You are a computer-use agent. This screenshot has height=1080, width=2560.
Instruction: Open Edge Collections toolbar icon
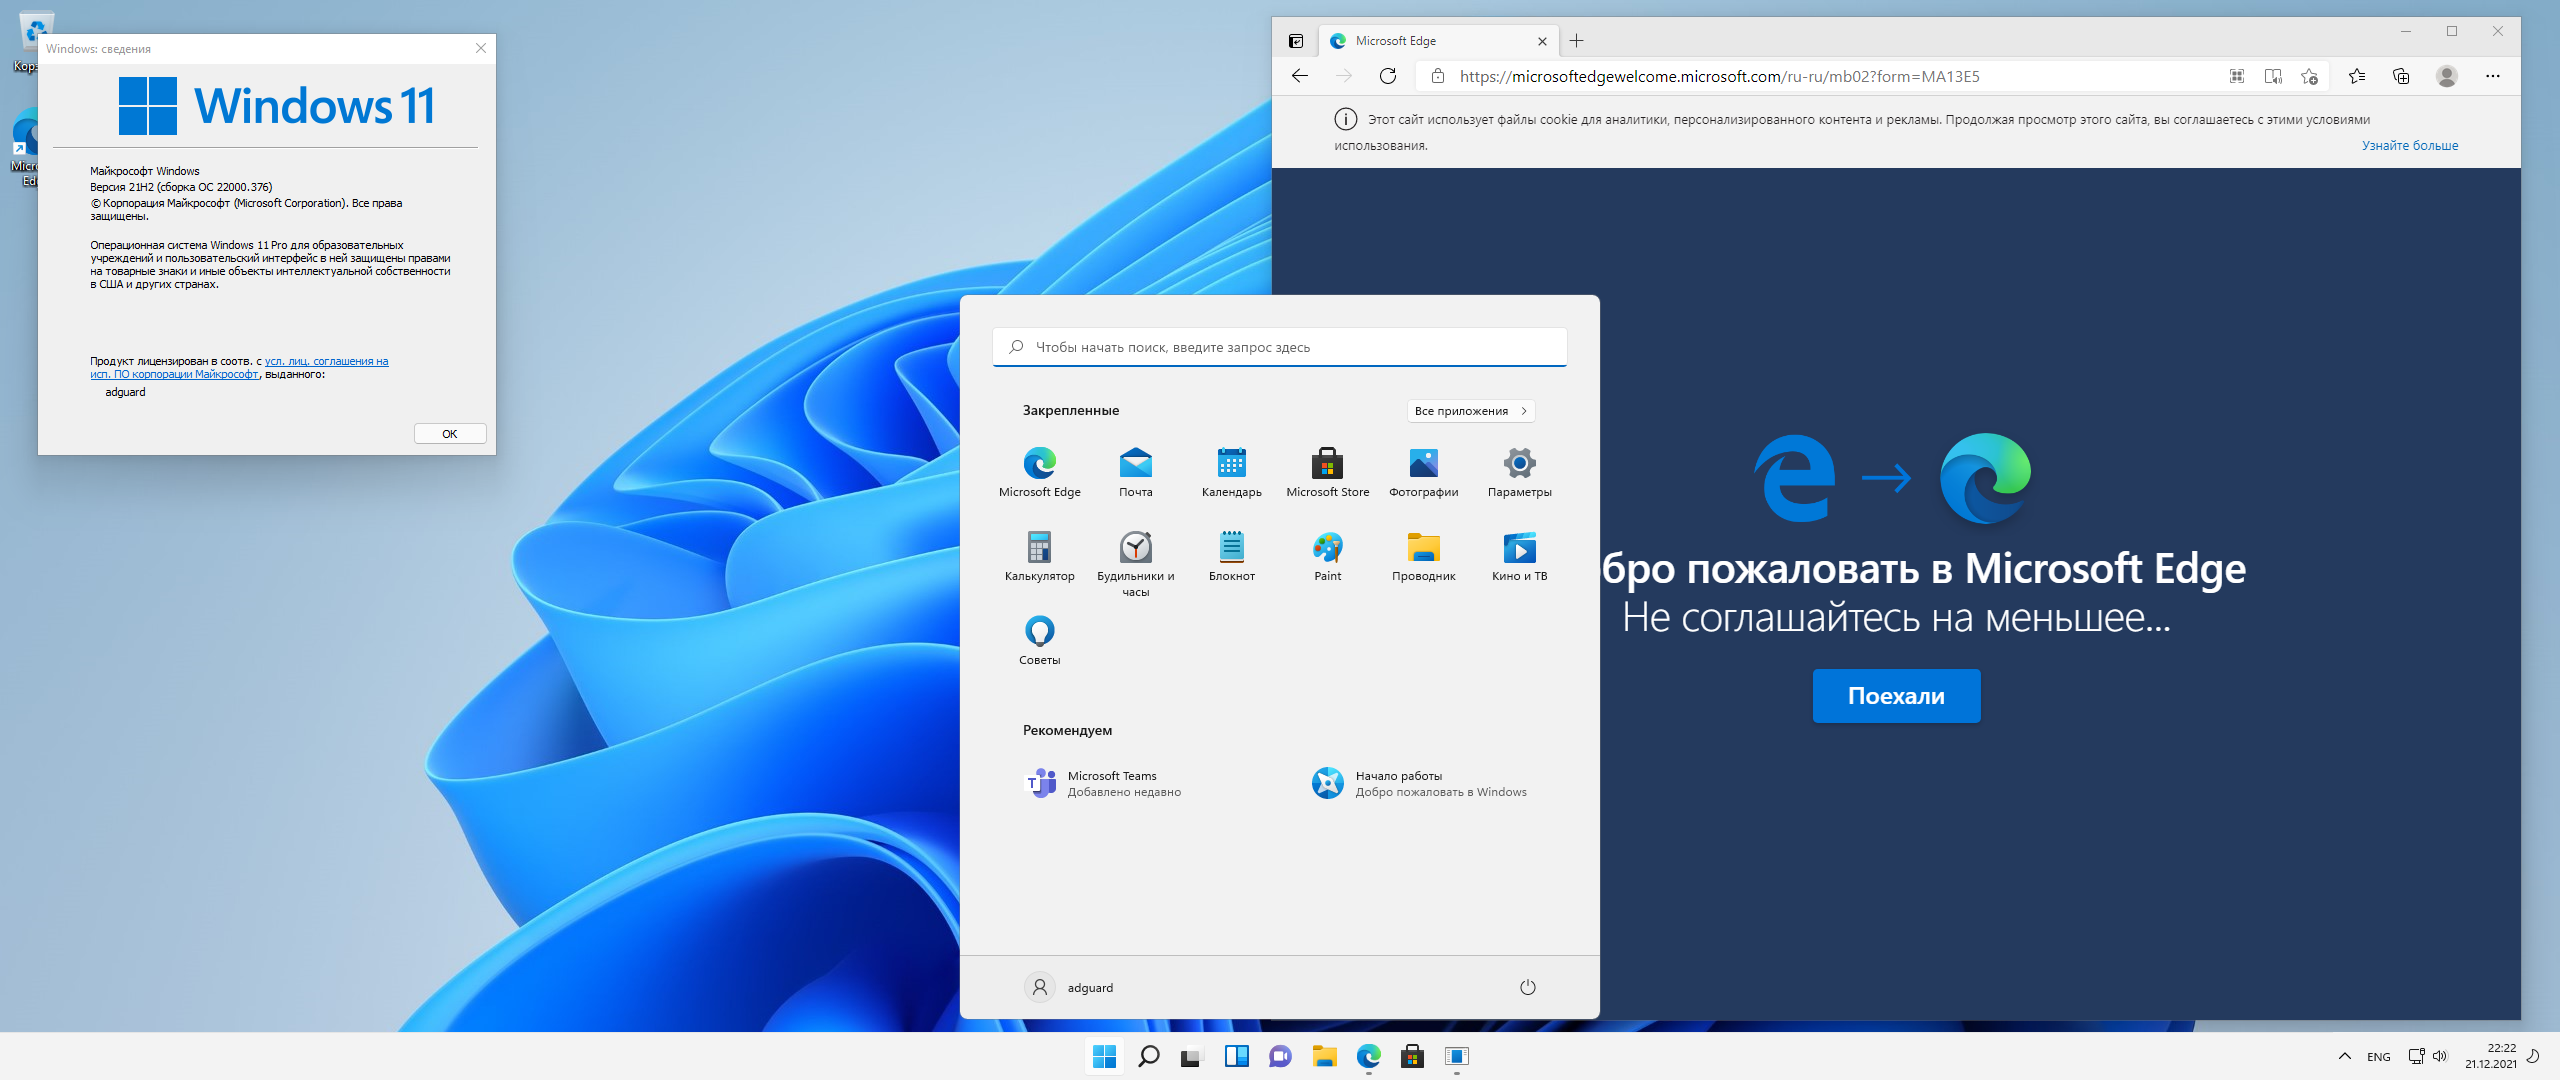pyautogui.click(x=2401, y=76)
